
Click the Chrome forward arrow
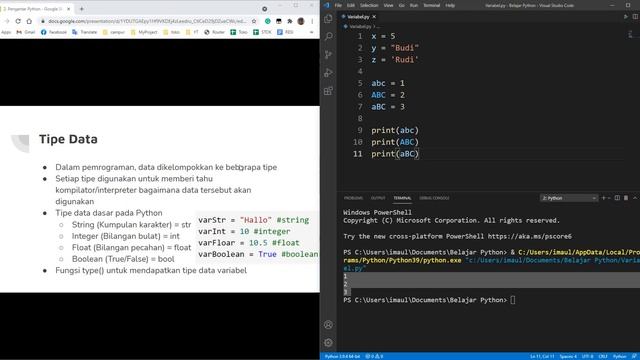click(x=7, y=21)
